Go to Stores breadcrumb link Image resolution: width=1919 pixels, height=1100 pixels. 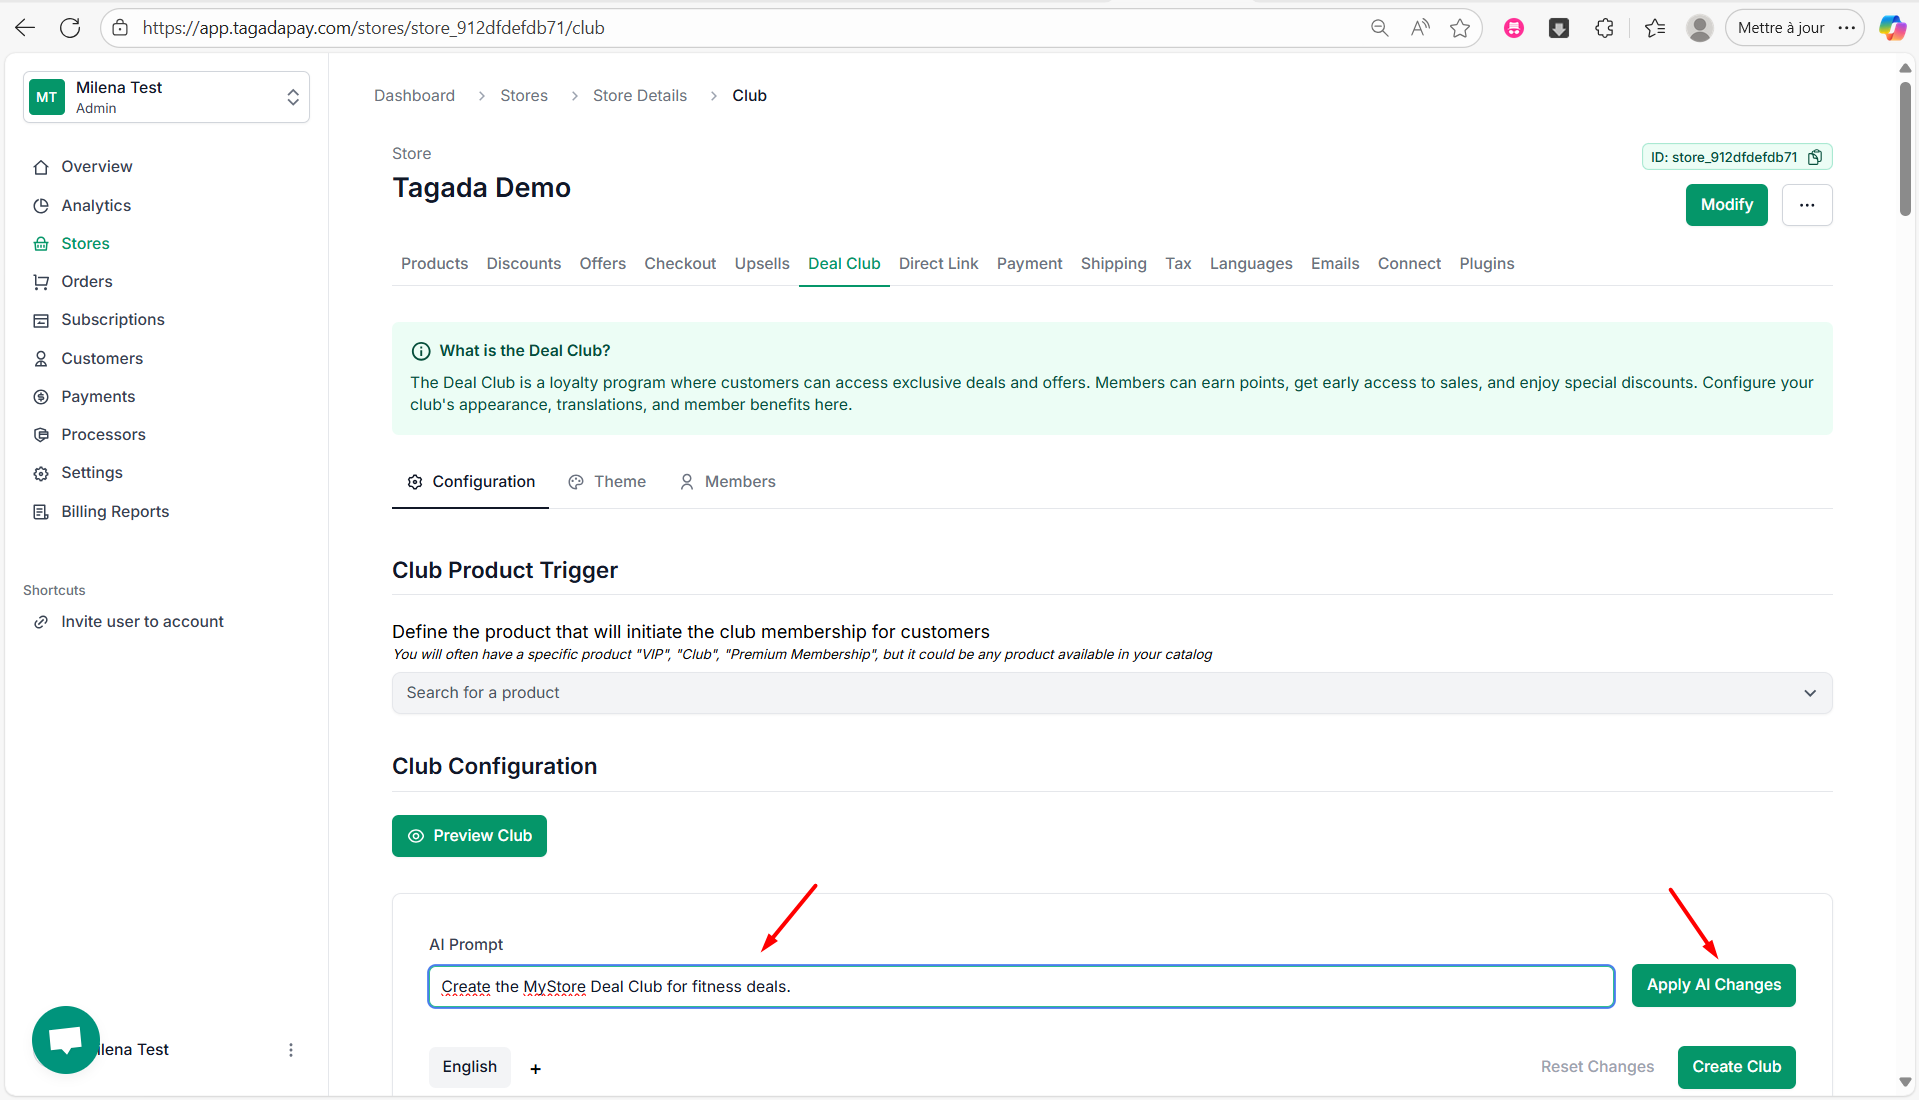pyautogui.click(x=524, y=96)
